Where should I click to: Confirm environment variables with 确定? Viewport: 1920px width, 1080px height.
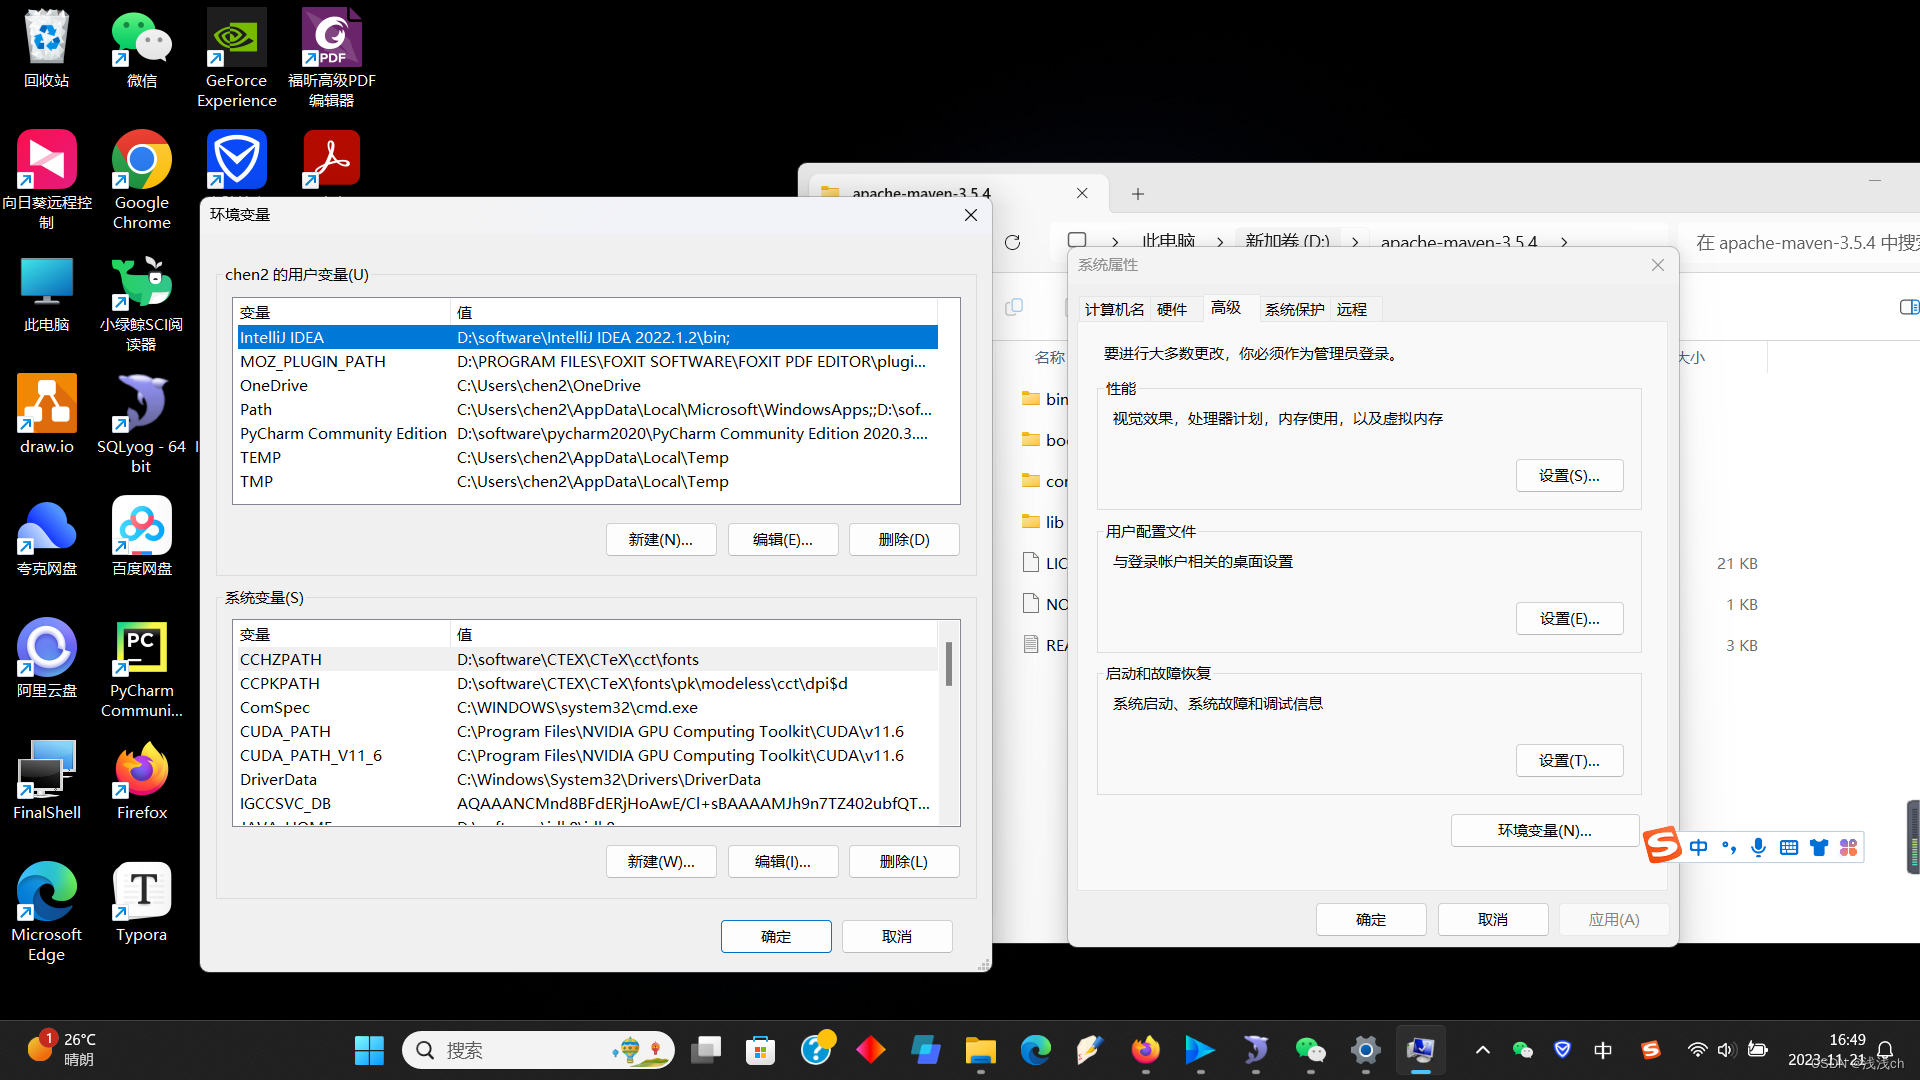776,937
